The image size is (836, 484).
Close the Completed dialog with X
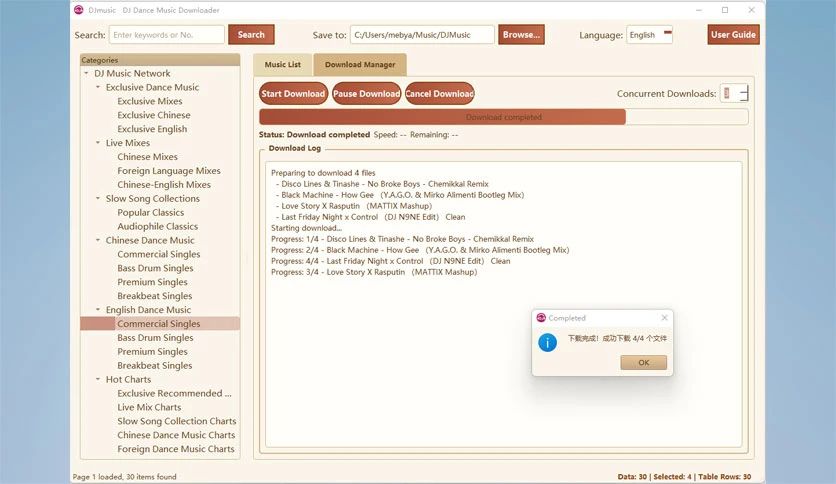point(664,318)
